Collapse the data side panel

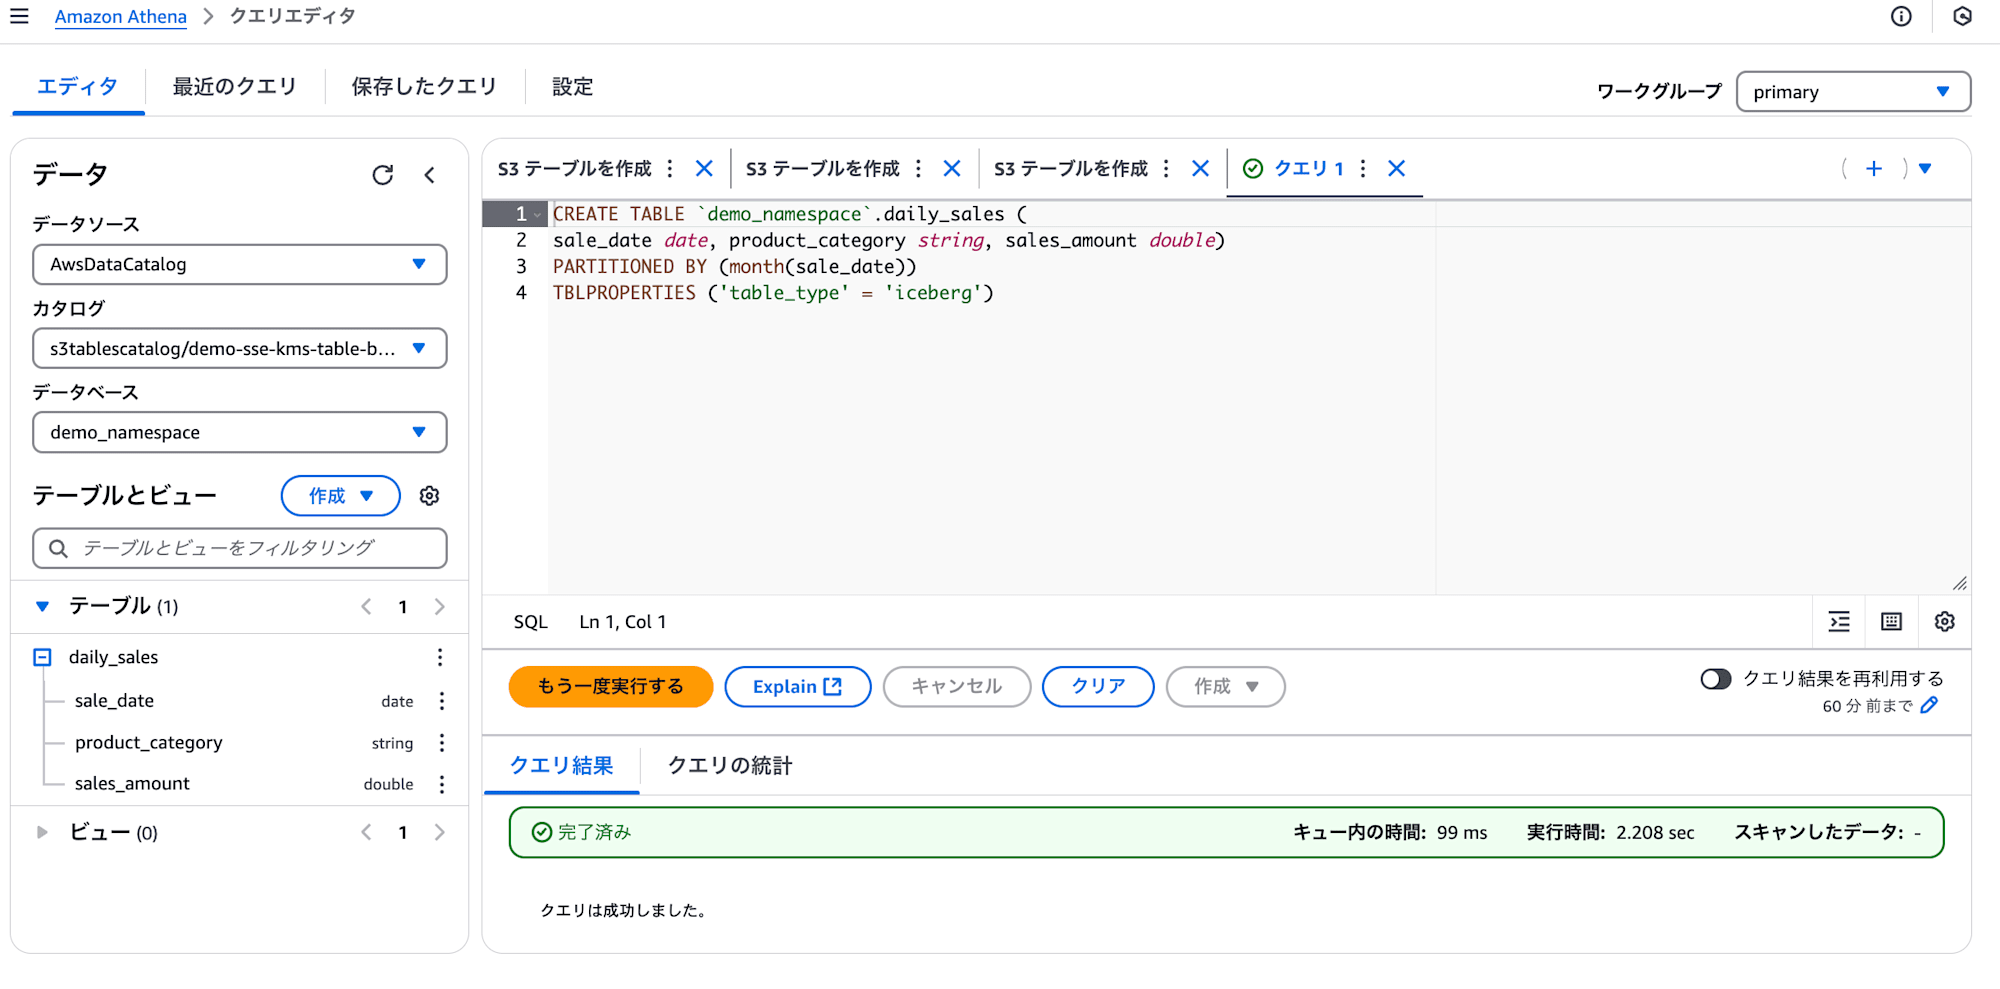pyautogui.click(x=430, y=175)
